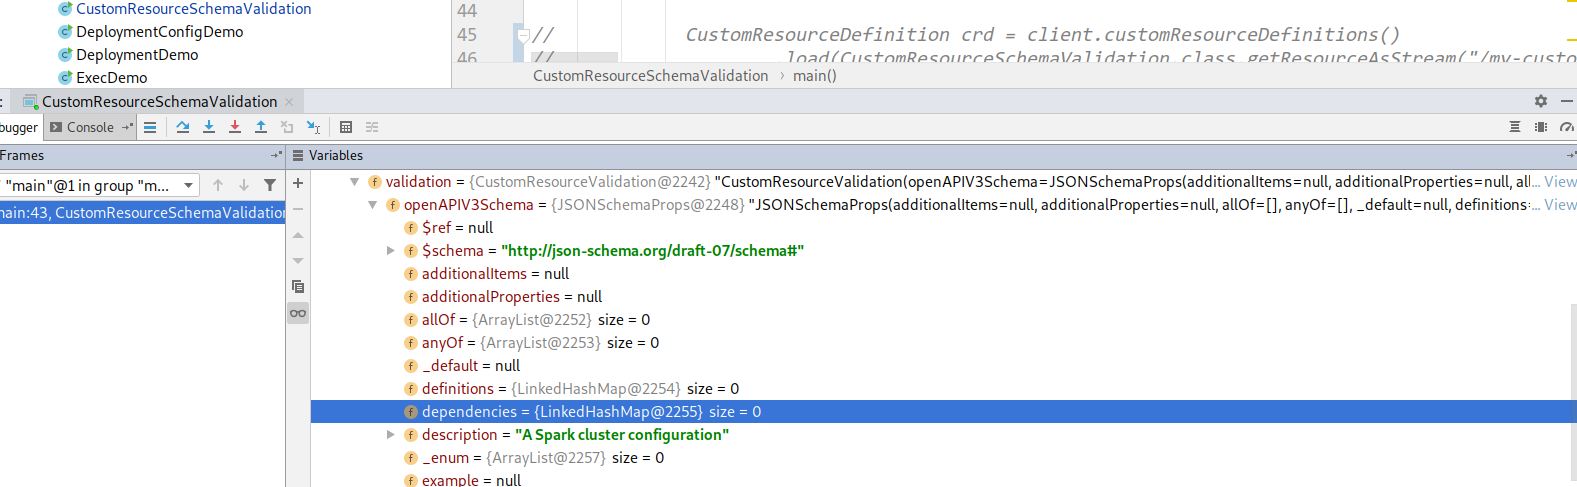Click the View link on validation row

point(1560,182)
